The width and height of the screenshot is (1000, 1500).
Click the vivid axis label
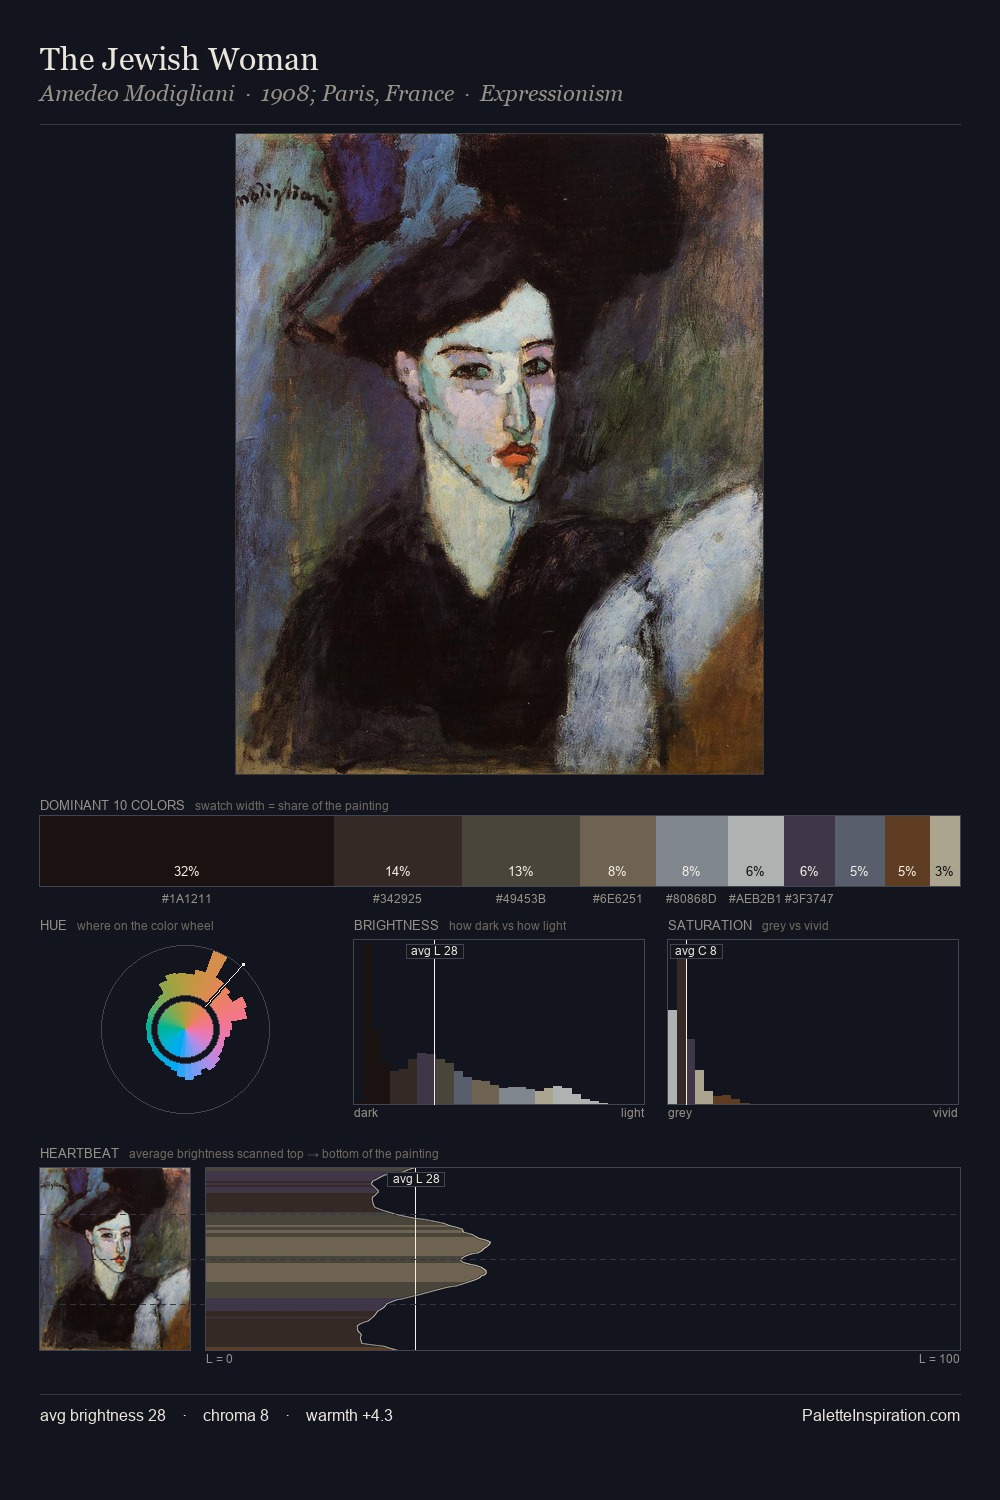click(x=945, y=1113)
